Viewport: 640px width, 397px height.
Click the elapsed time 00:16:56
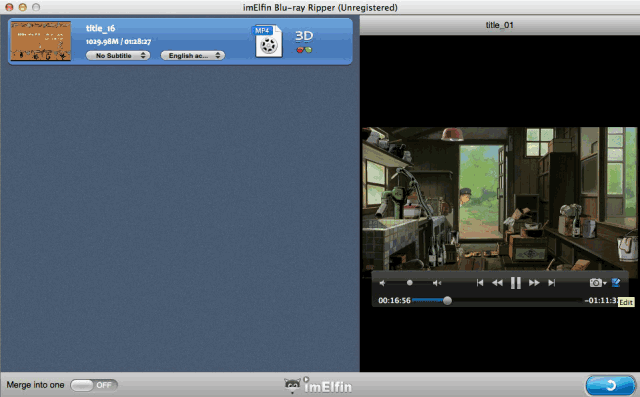(x=394, y=301)
